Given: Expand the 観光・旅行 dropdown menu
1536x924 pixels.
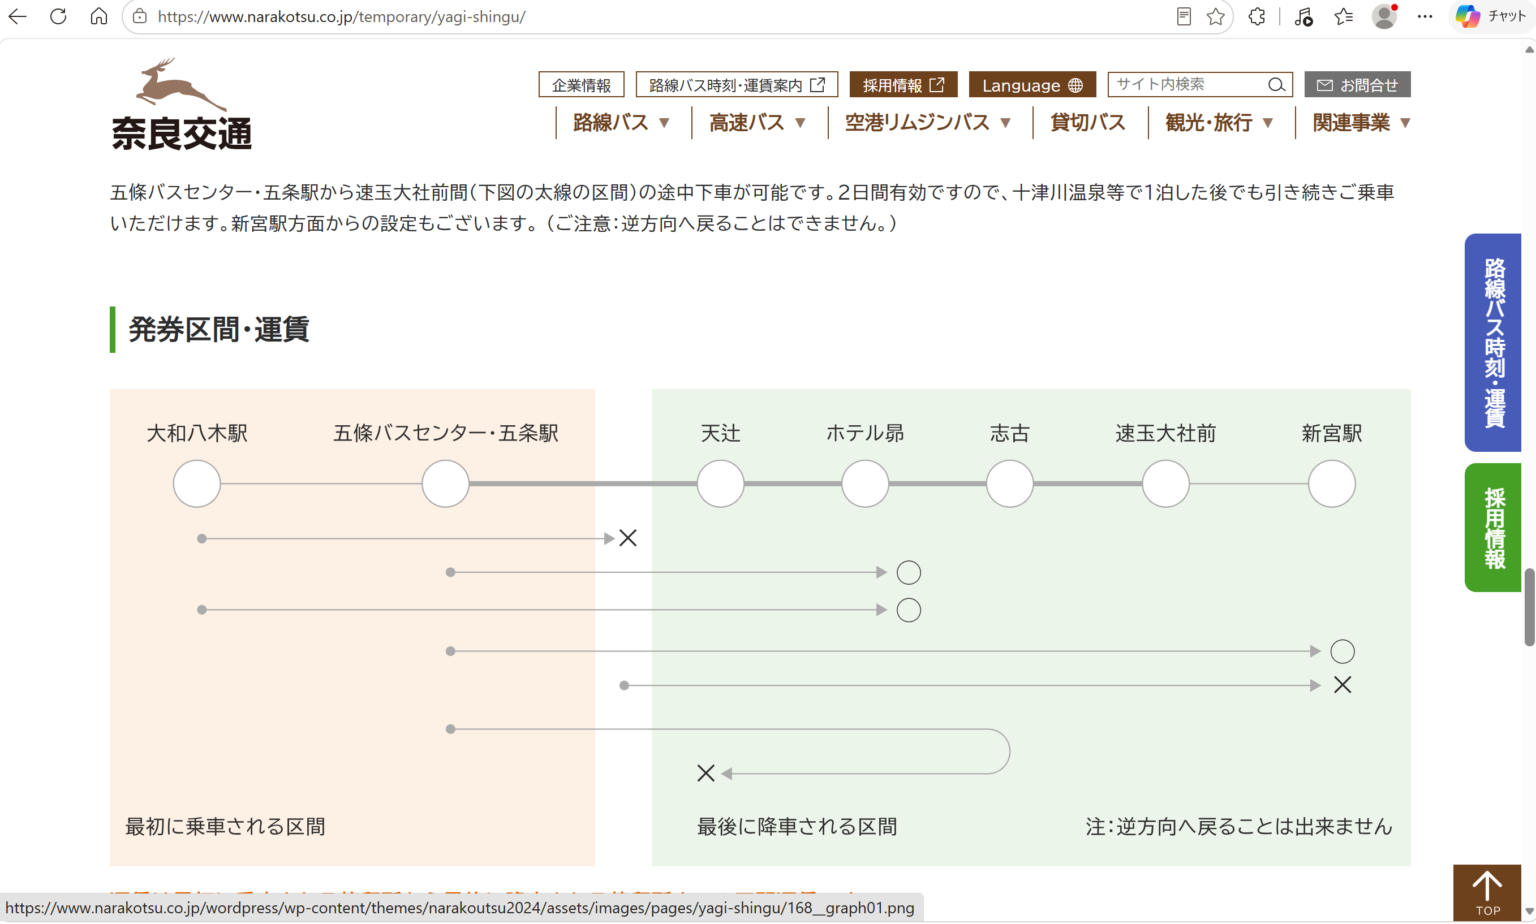Looking at the screenshot, I should 1219,123.
